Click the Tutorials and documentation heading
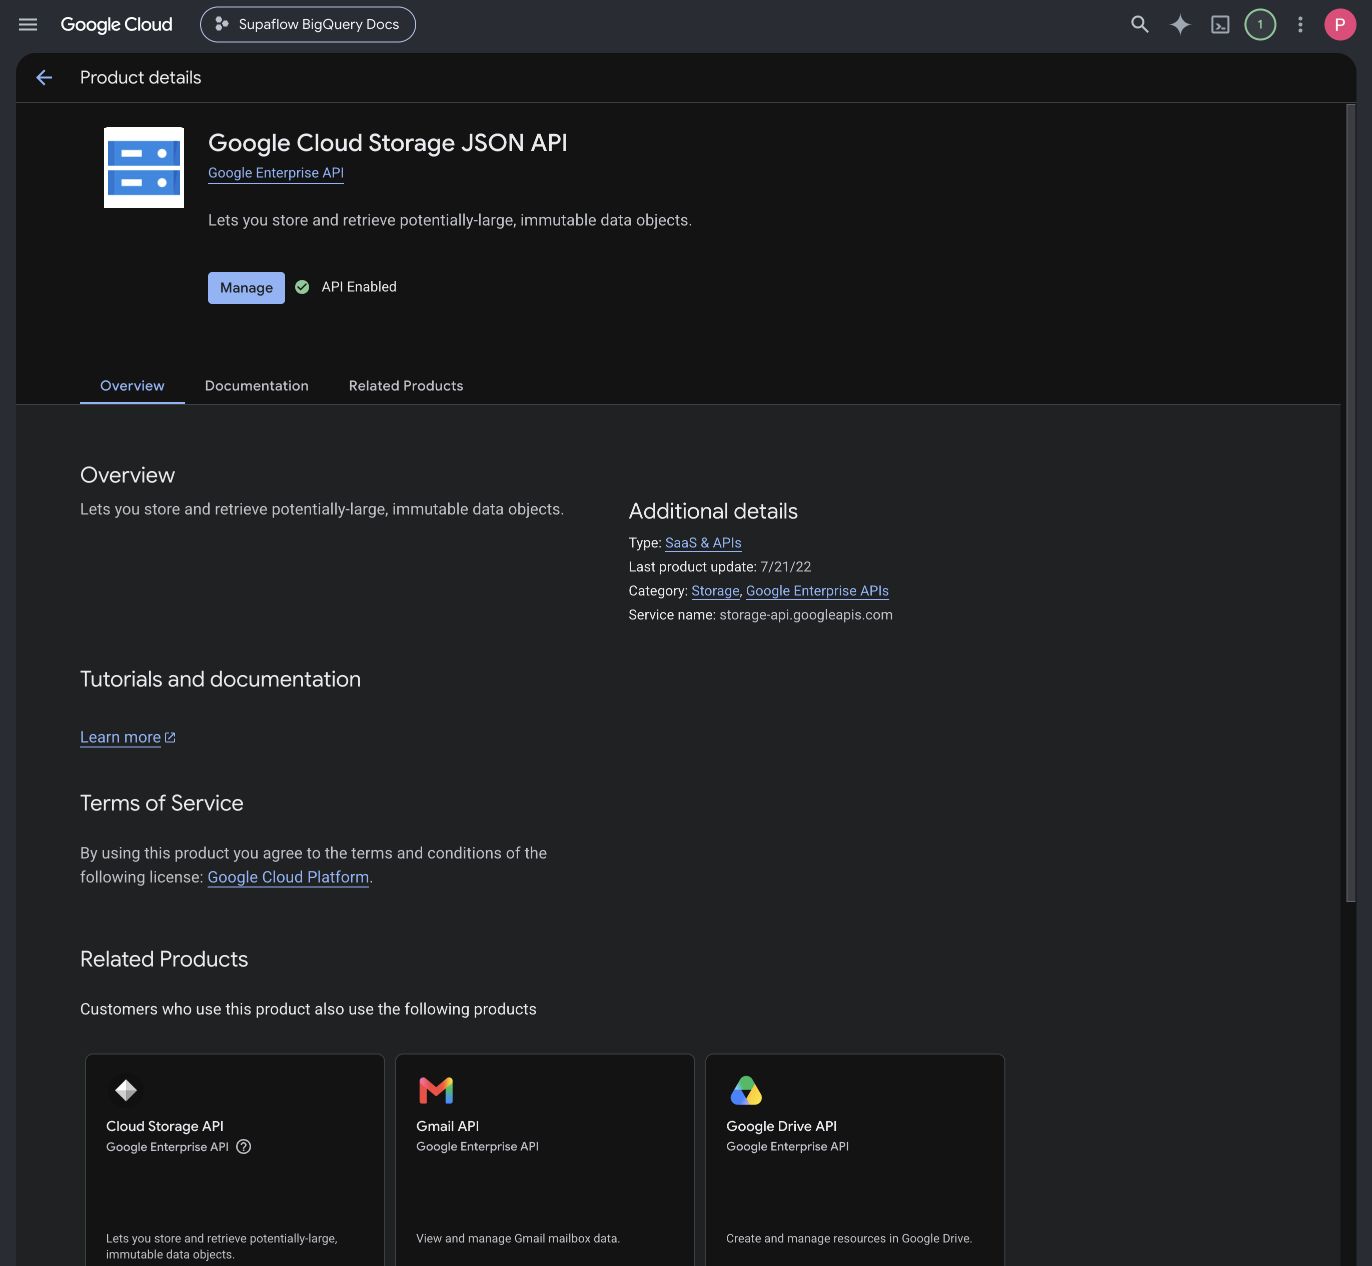Viewport: 1372px width, 1266px height. (x=220, y=679)
